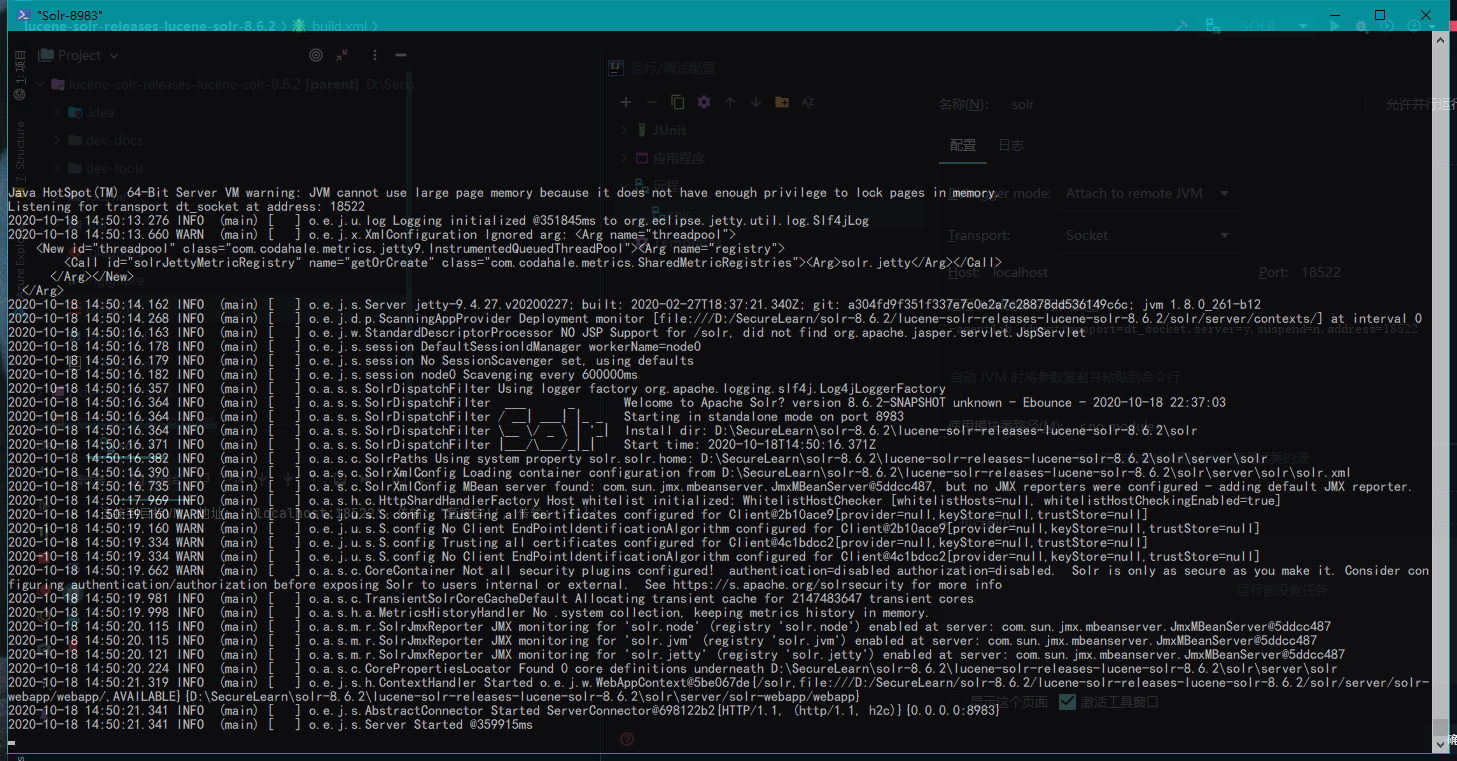Click the sort configurations alphabetically icon
The image size is (1457, 761).
tap(808, 102)
